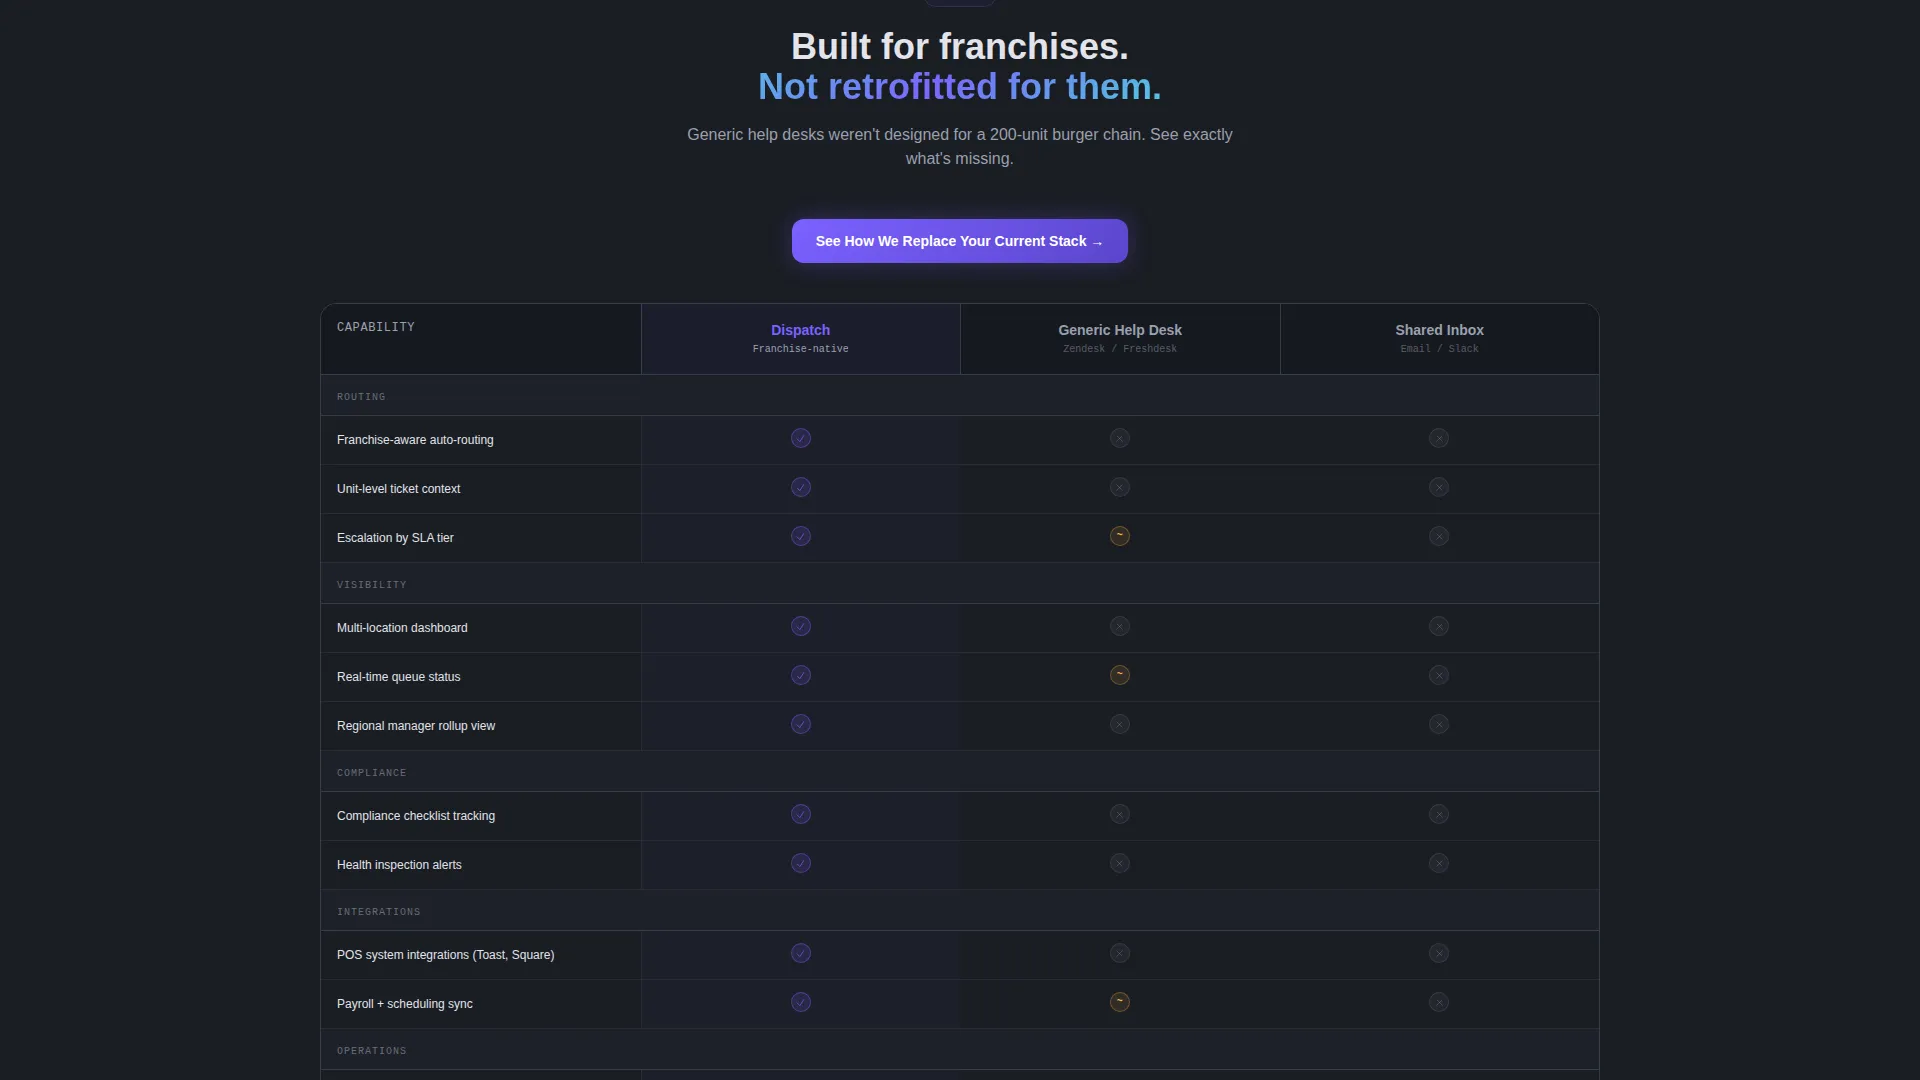Click Generic Help Desk X for Regional manager rollup view
This screenshot has width=1920, height=1080.
click(1120, 724)
